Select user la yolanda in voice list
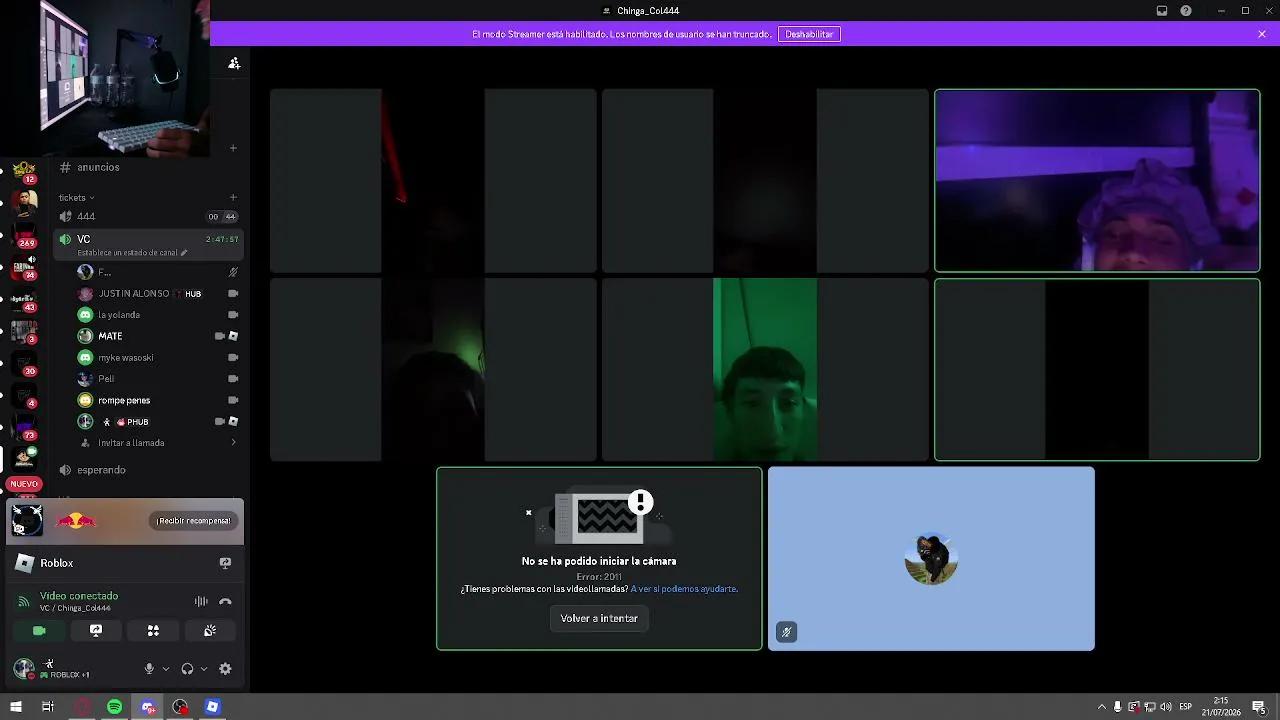This screenshot has width=1280, height=720. (x=158, y=315)
